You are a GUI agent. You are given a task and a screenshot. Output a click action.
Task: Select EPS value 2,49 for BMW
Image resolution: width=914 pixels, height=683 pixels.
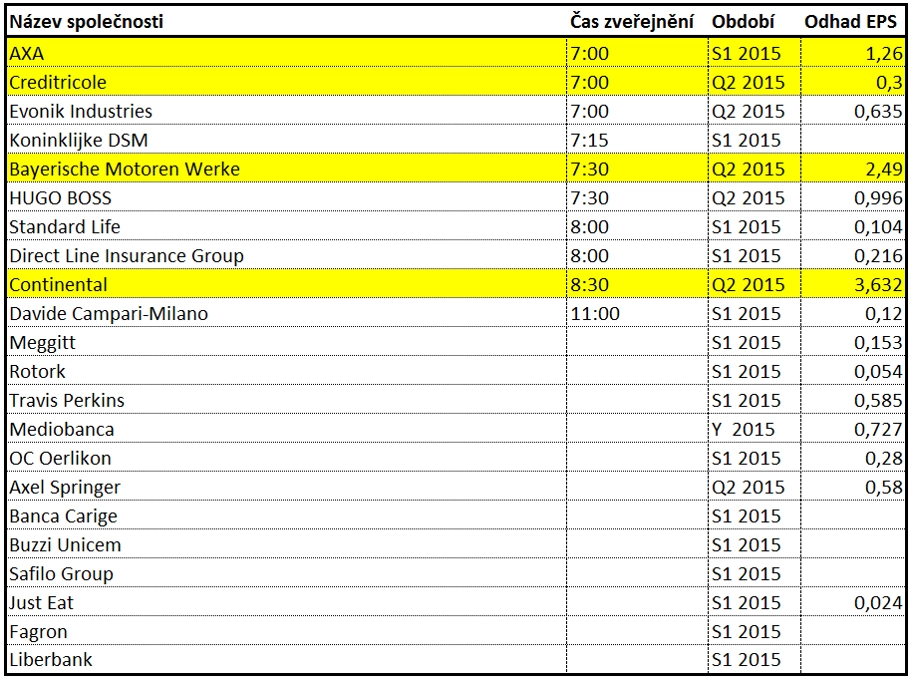pos(884,169)
